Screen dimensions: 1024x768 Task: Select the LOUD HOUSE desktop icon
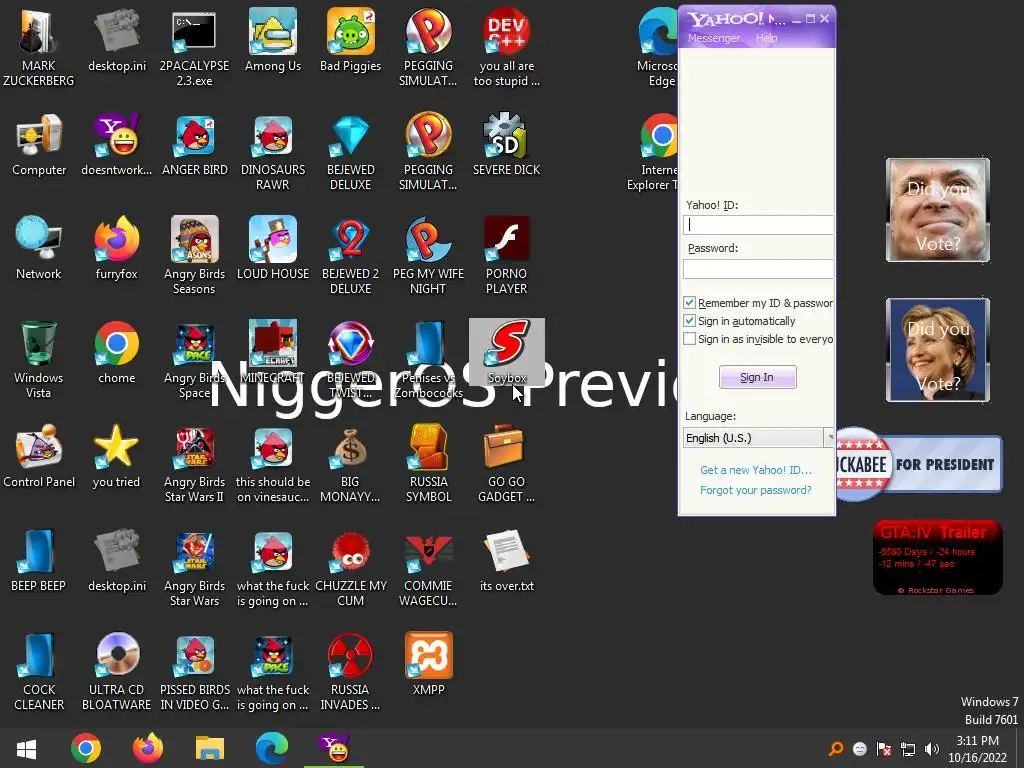(x=273, y=248)
